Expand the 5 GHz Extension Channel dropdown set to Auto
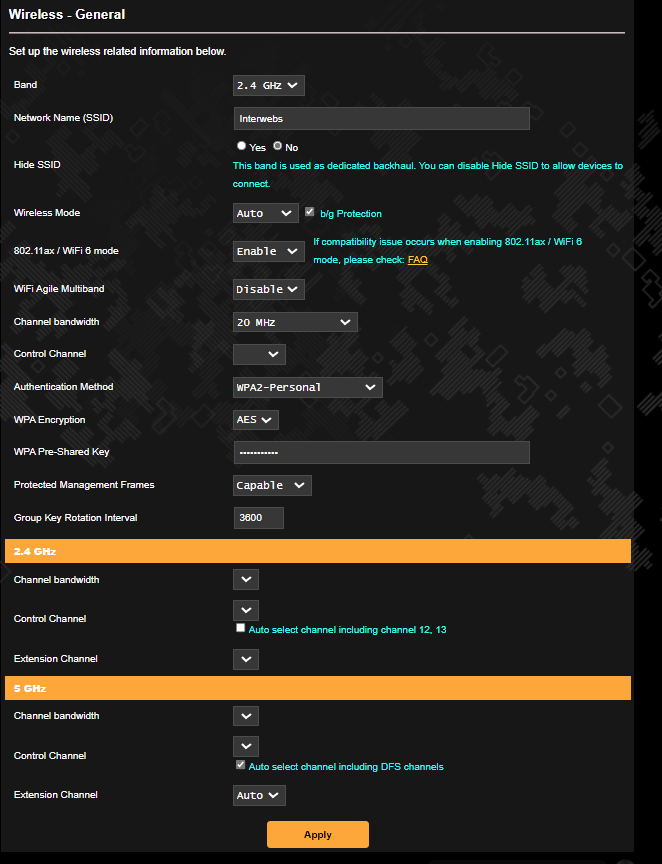Screen dimensions: 662x864 tap(258, 795)
